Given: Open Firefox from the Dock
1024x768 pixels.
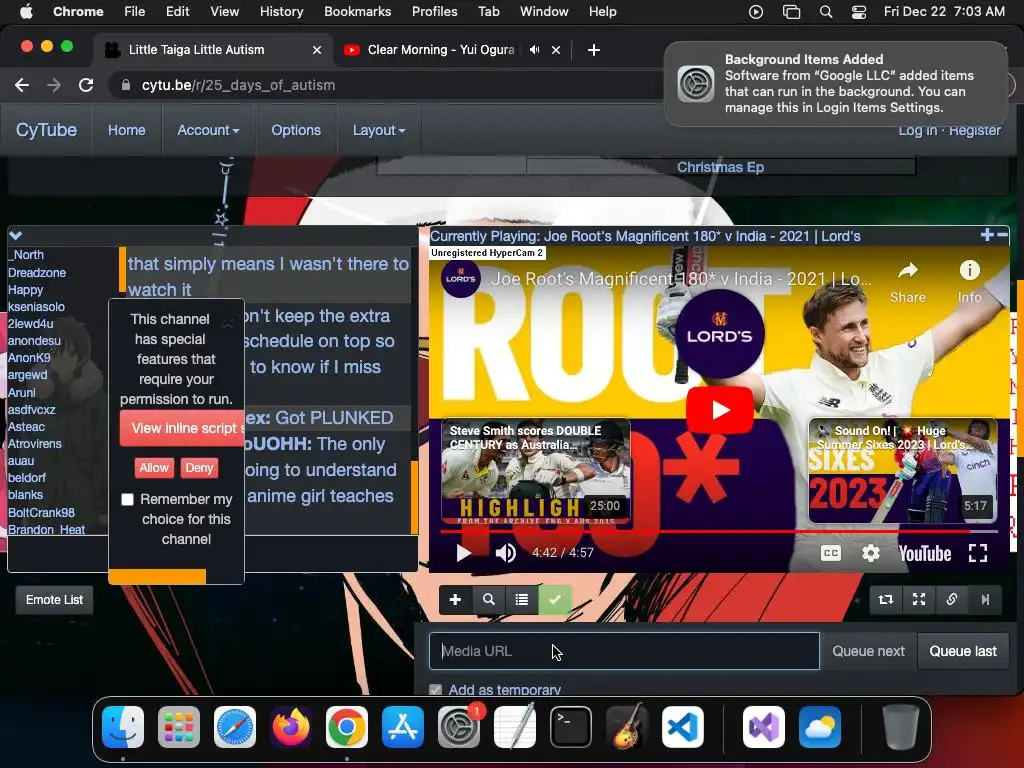Looking at the screenshot, I should click(291, 727).
